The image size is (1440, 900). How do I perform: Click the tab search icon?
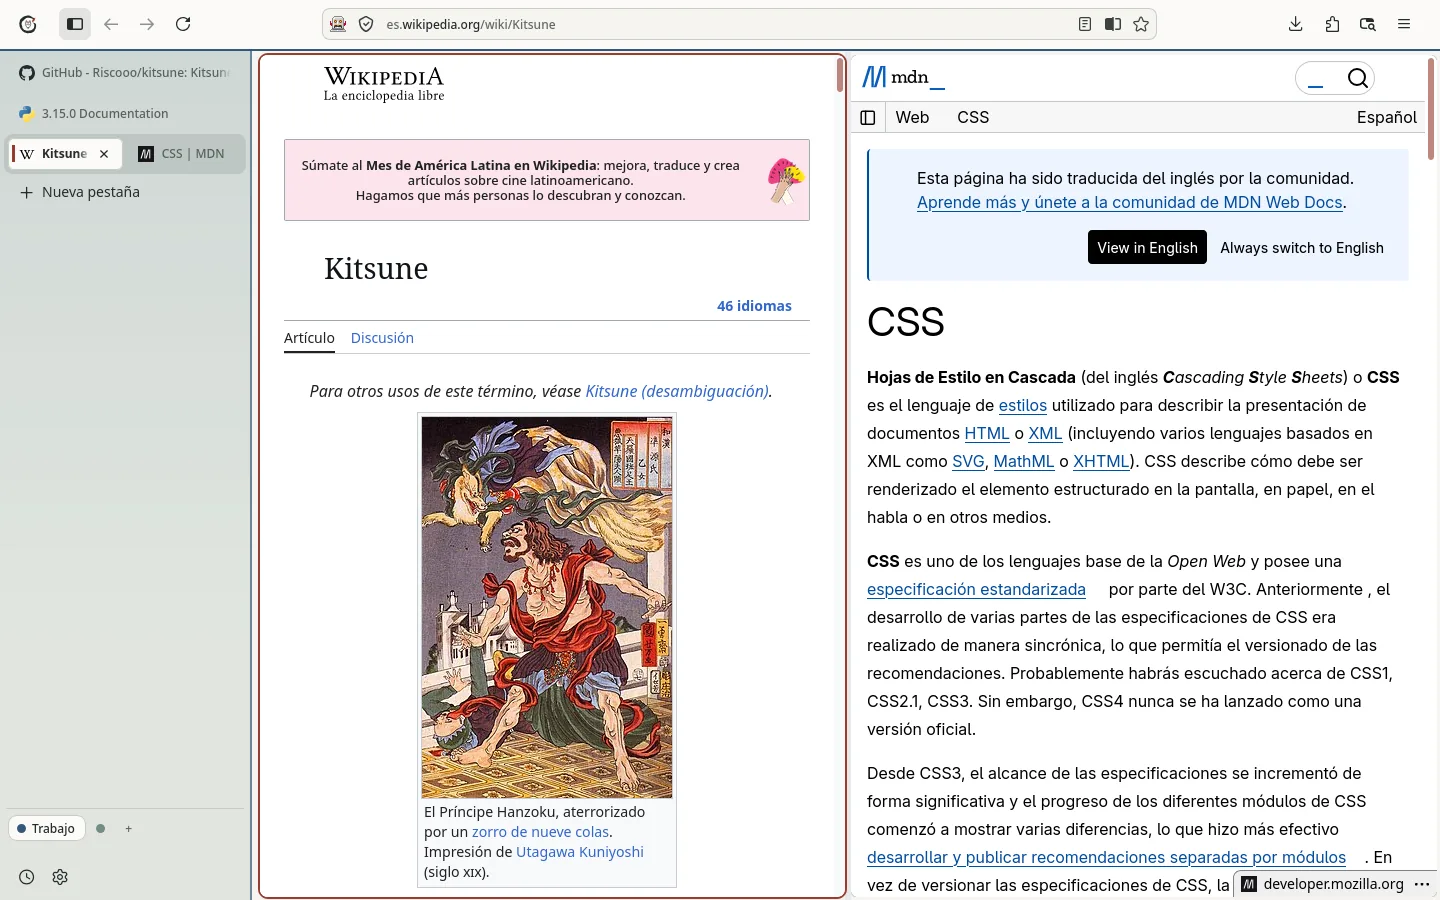[x=1368, y=24]
